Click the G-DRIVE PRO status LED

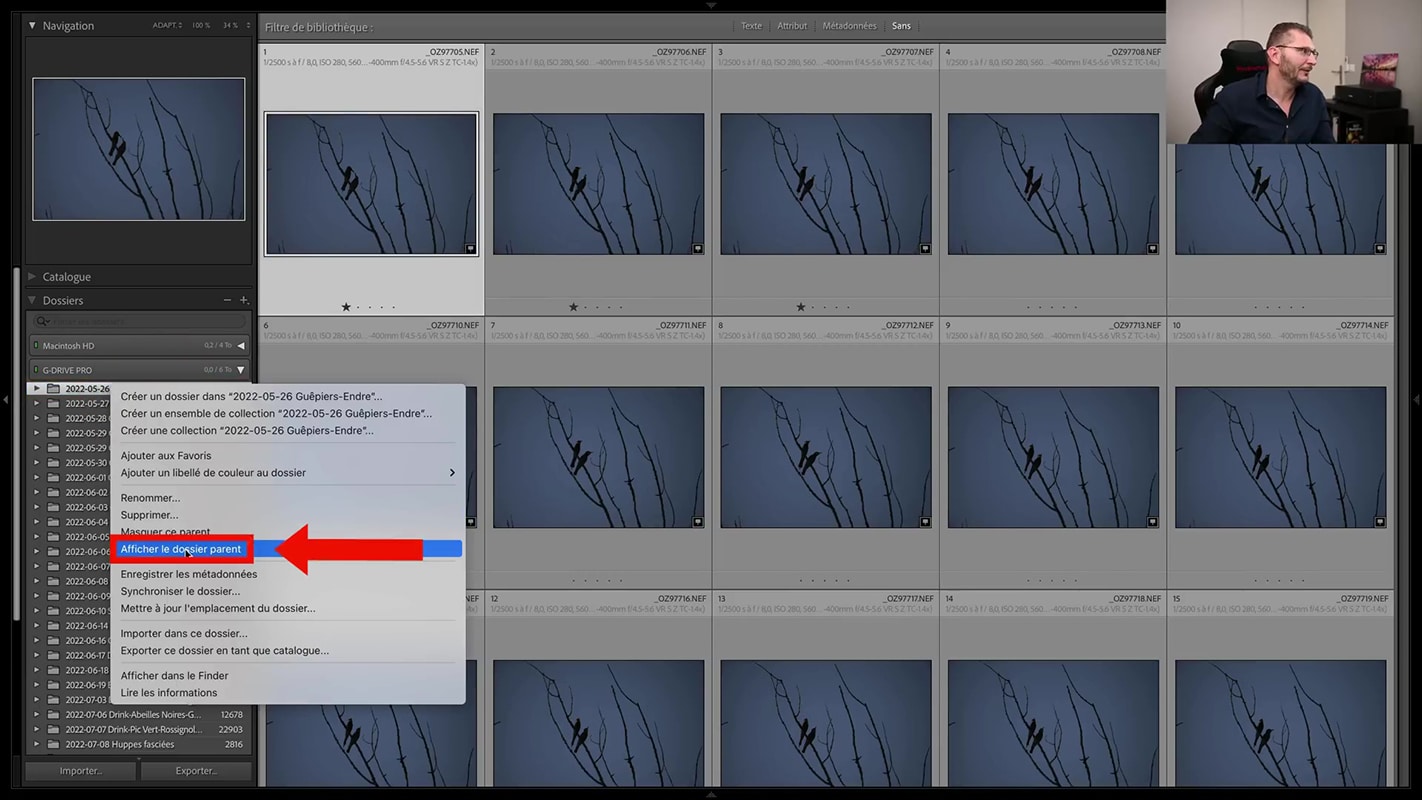pyautogui.click(x=36, y=370)
